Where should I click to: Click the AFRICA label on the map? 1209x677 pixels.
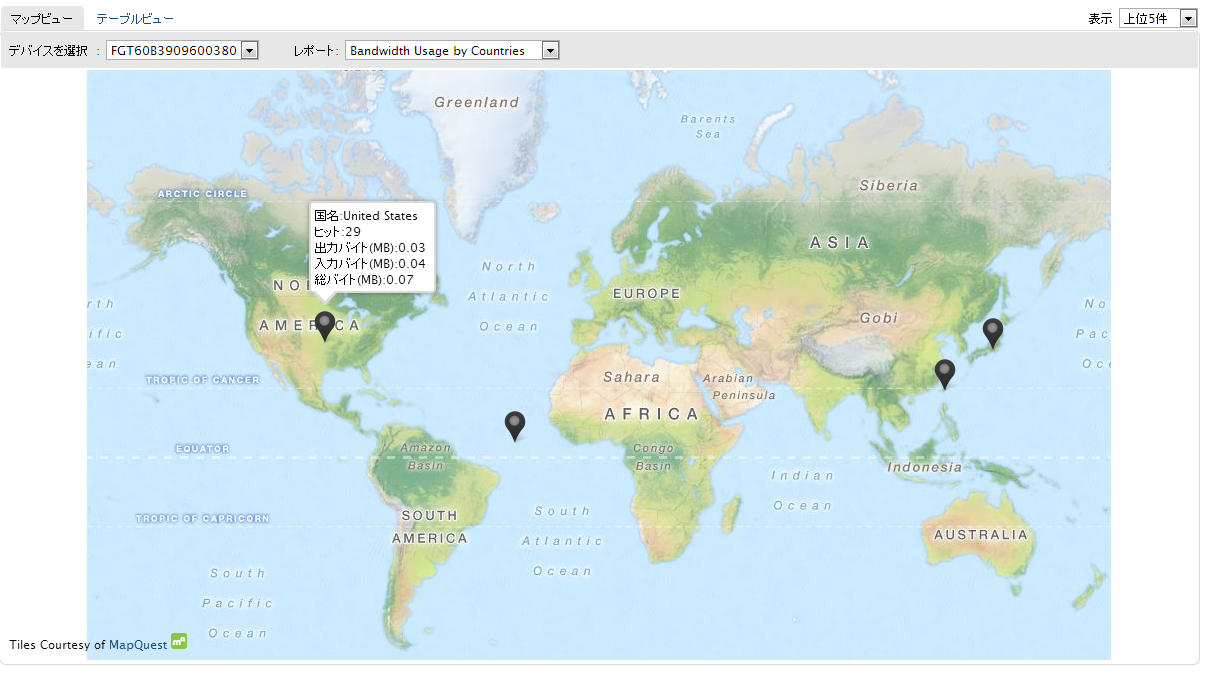tap(652, 414)
